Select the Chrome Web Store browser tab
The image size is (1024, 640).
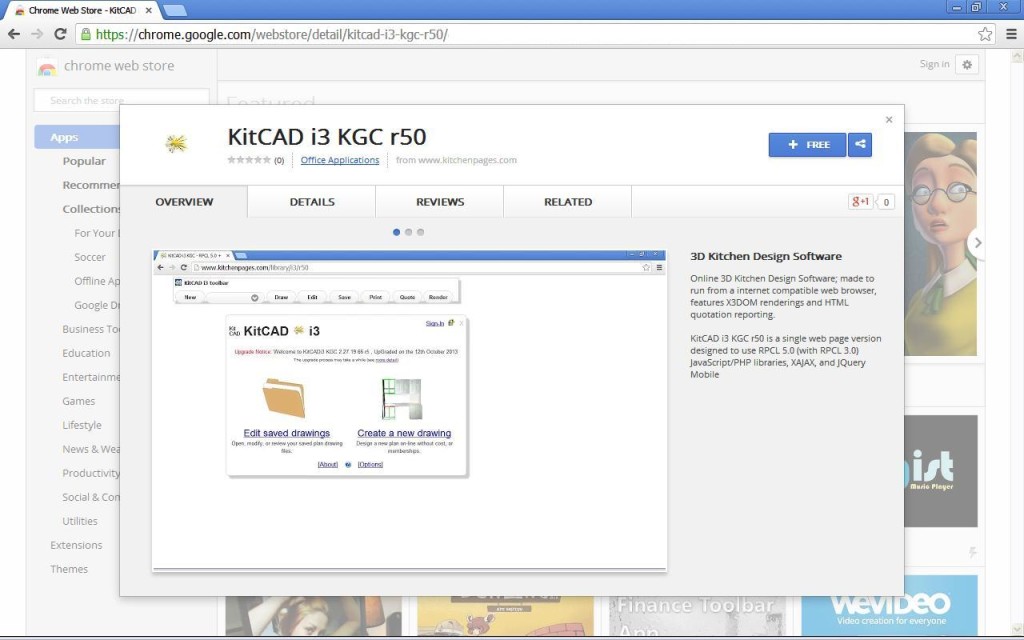(82, 10)
